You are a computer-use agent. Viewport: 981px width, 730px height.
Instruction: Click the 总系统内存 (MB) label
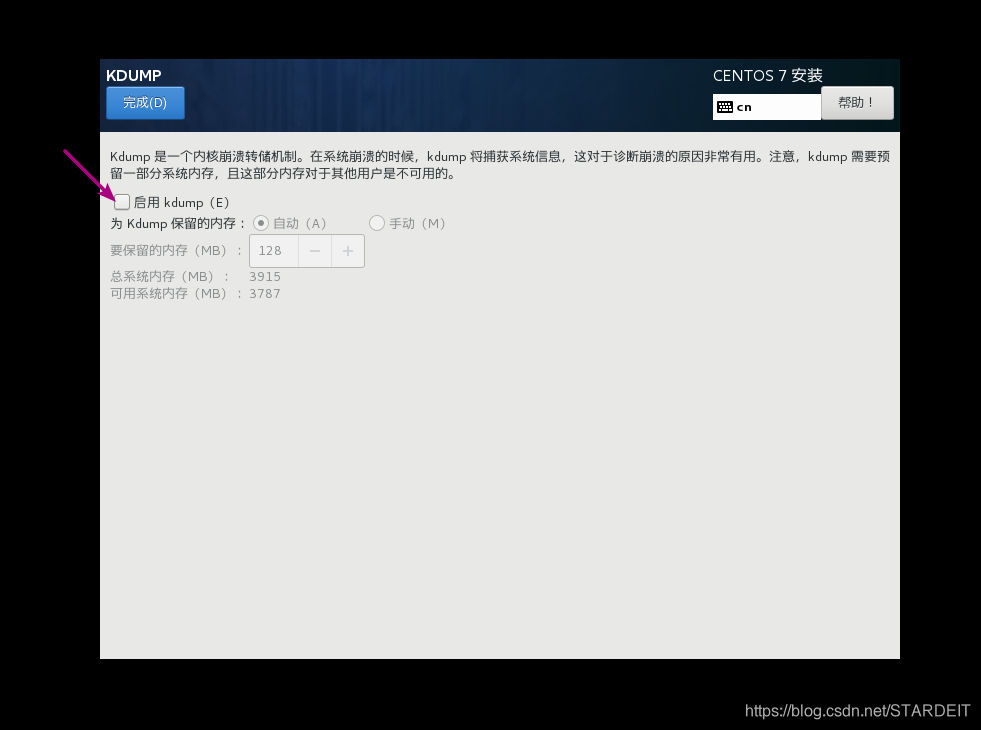(x=169, y=276)
